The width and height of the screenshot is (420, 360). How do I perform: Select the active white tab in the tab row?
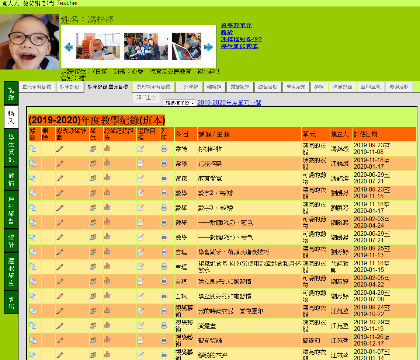point(108,87)
